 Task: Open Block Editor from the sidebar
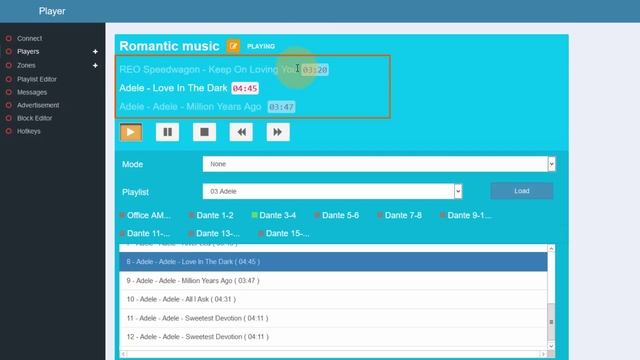tap(34, 118)
